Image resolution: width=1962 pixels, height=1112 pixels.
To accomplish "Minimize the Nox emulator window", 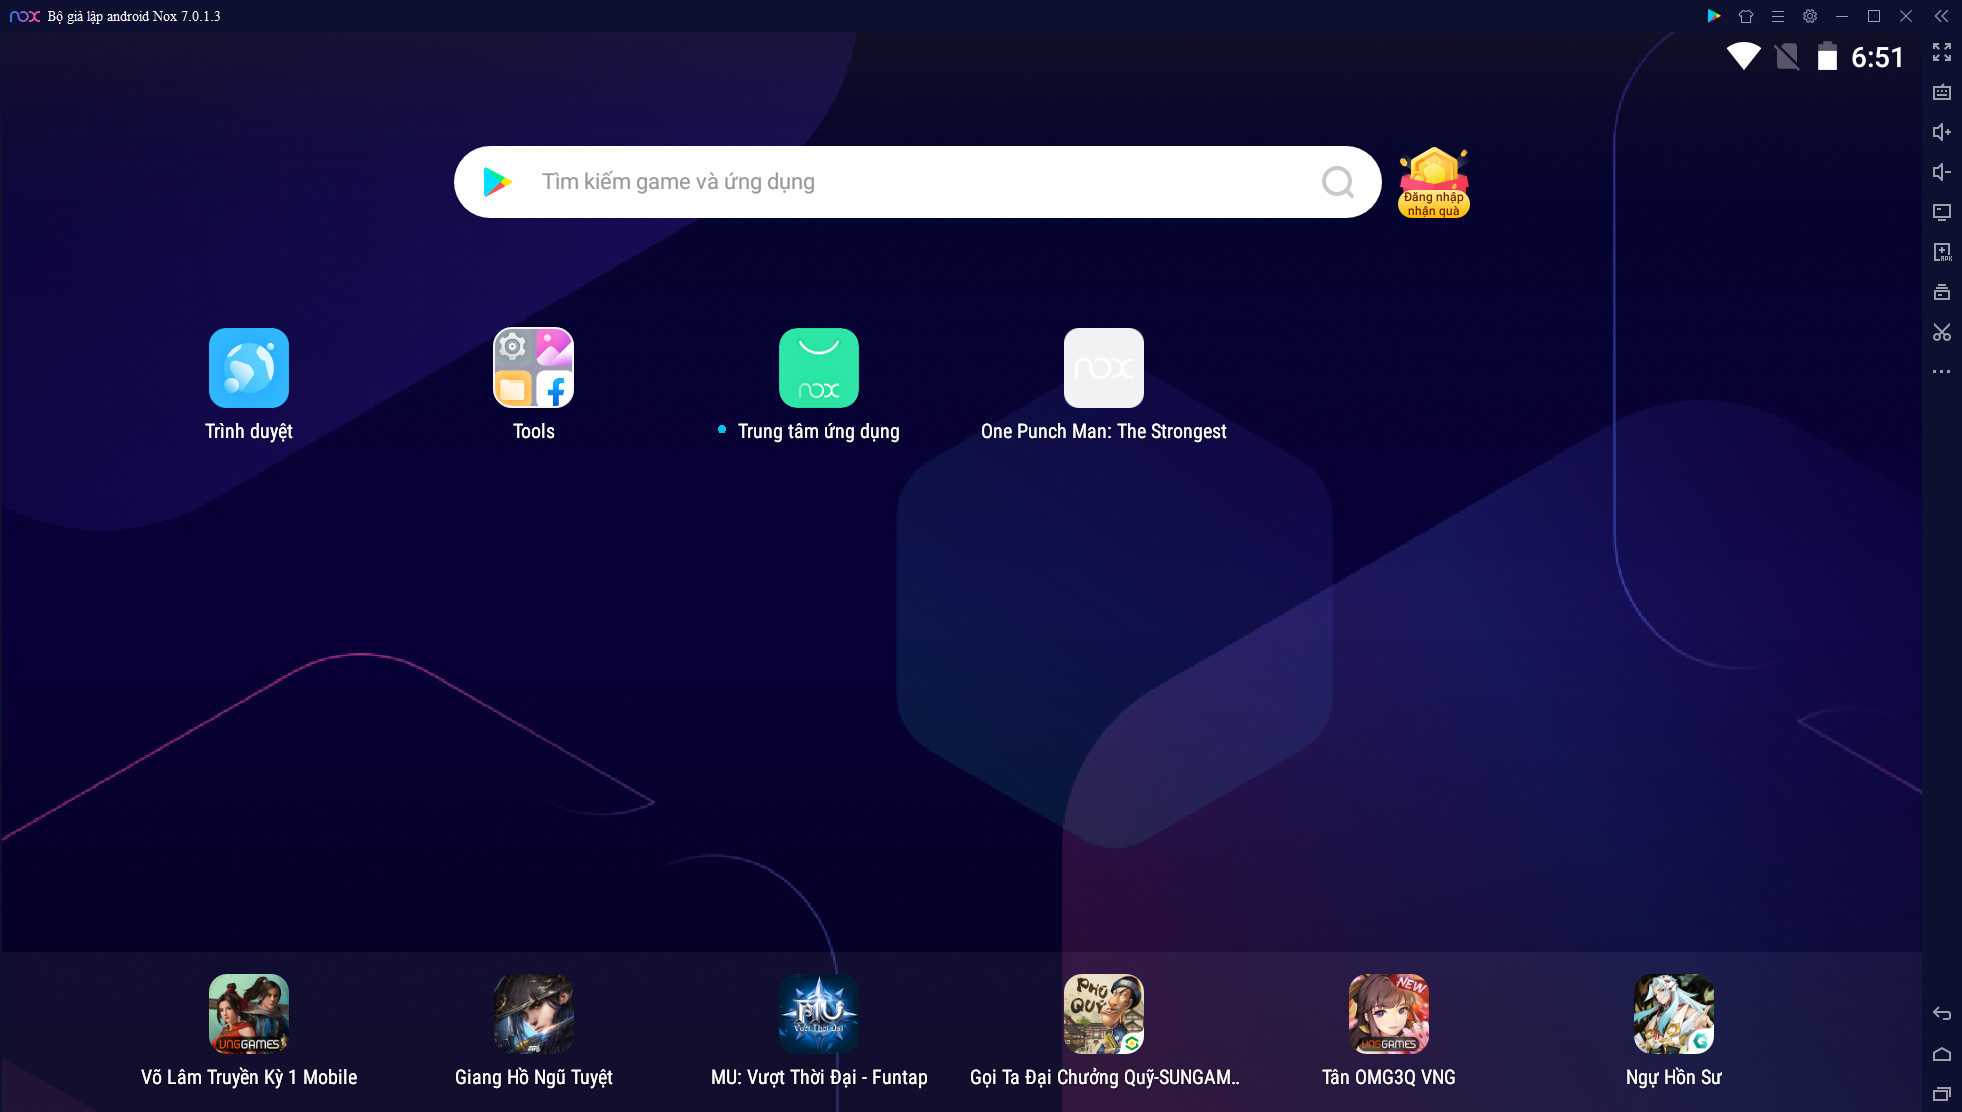I will pos(1842,16).
